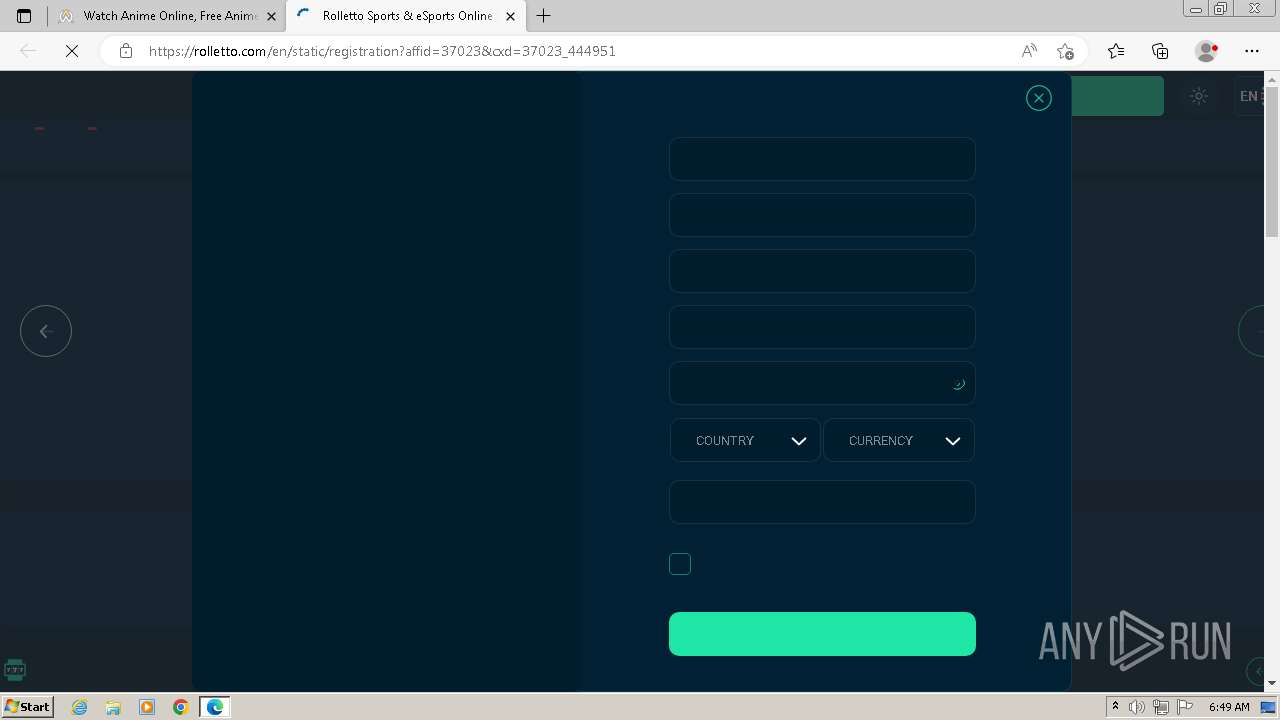This screenshot has height=720, width=1280.
Task: Click dark green header button behind modal
Action: pos(1117,96)
